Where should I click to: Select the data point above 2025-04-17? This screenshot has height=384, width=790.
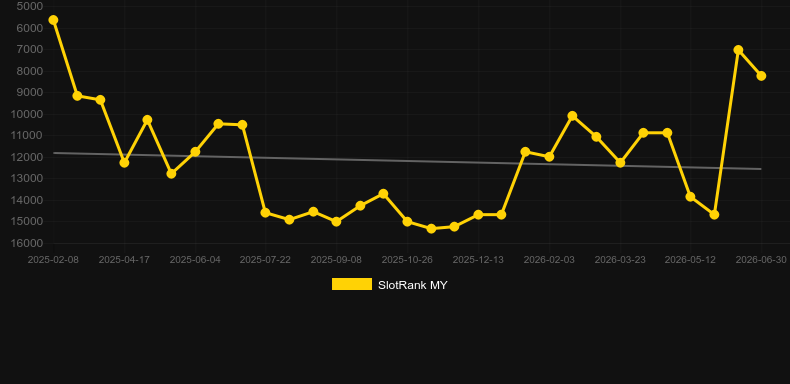pyautogui.click(x=124, y=163)
